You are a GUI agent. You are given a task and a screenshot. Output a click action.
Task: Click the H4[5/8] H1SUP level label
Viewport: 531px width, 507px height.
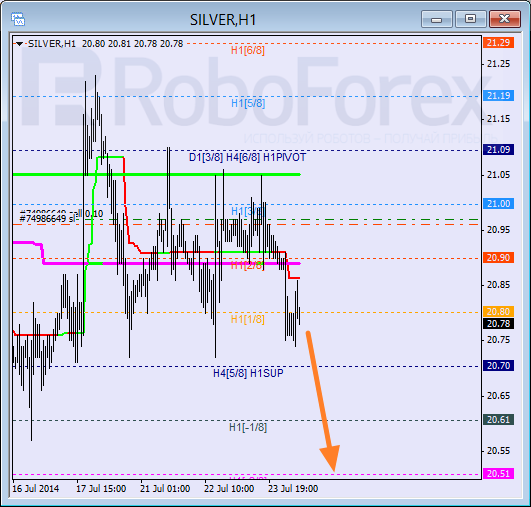tap(248, 373)
